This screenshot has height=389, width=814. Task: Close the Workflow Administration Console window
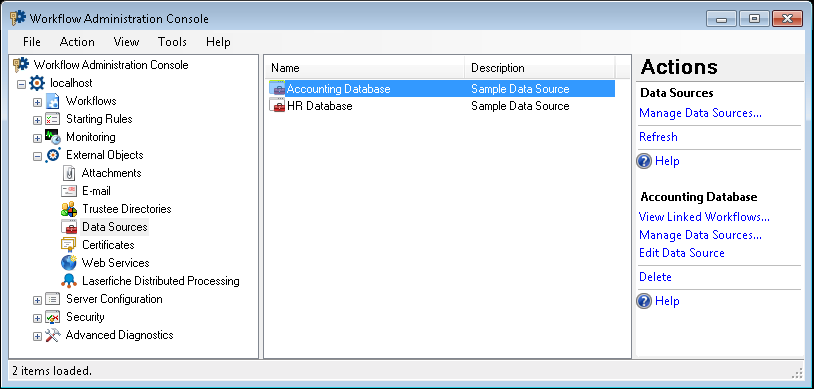787,19
